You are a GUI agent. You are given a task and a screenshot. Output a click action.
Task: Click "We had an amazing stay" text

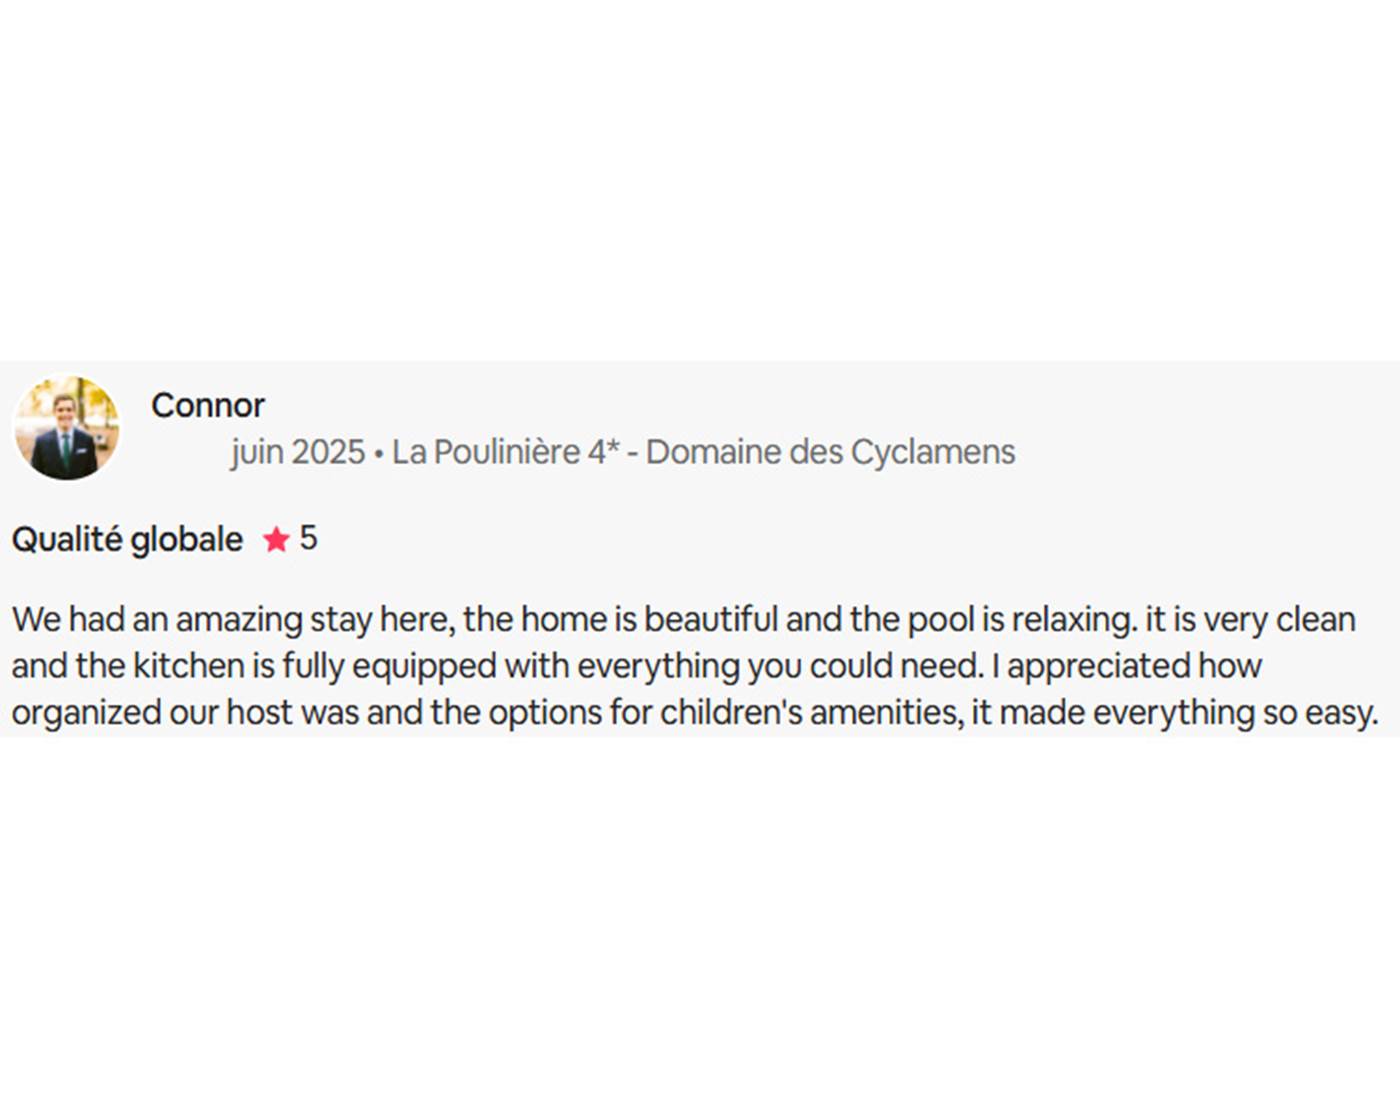click(x=191, y=620)
